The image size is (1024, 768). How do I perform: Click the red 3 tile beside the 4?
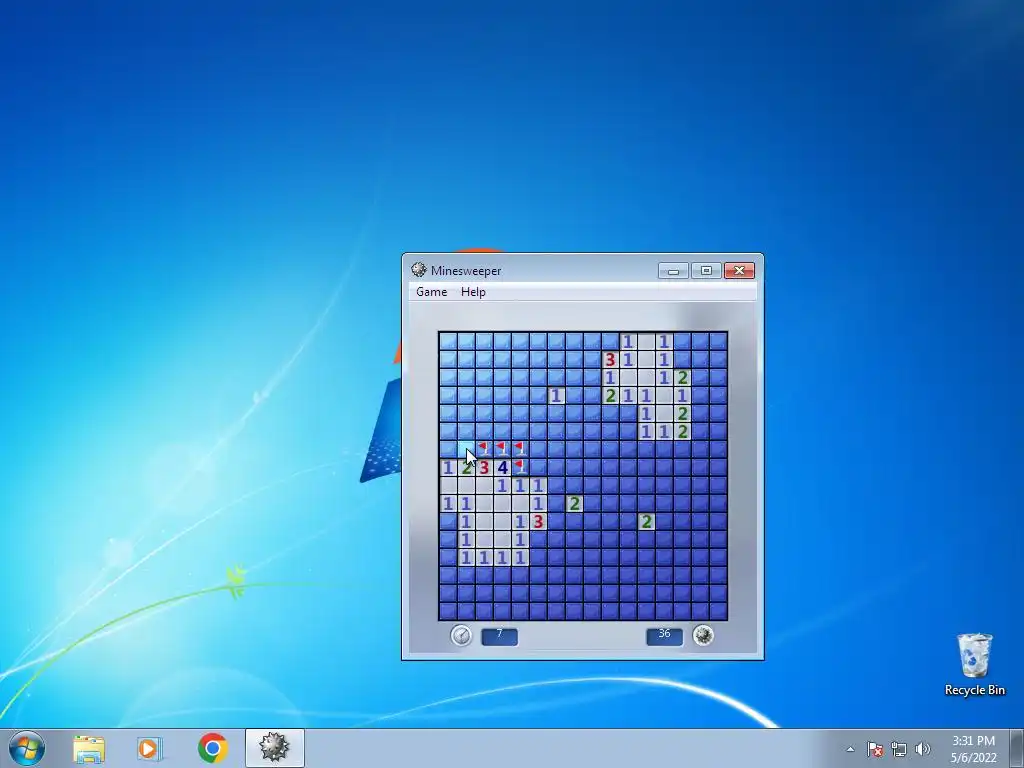click(x=484, y=467)
